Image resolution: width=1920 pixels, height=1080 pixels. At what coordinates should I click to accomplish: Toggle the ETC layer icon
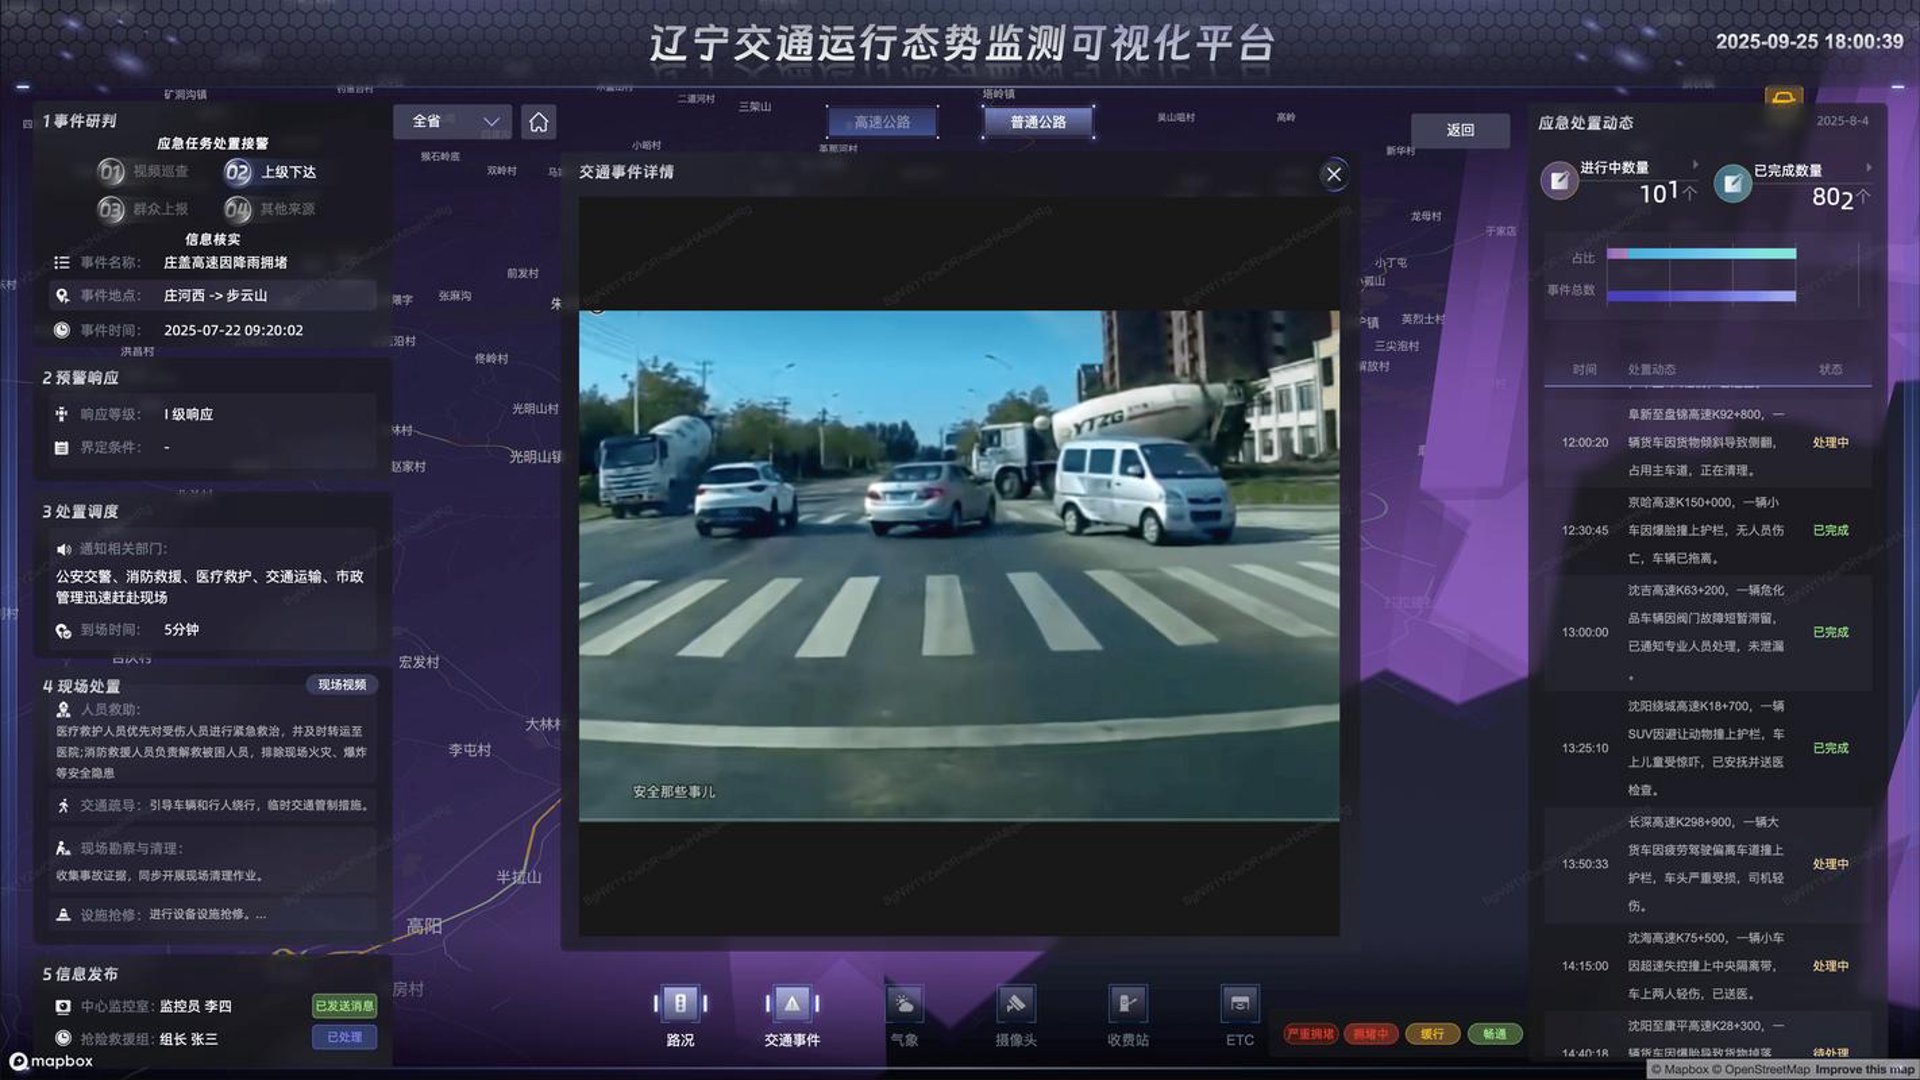pyautogui.click(x=1240, y=1003)
